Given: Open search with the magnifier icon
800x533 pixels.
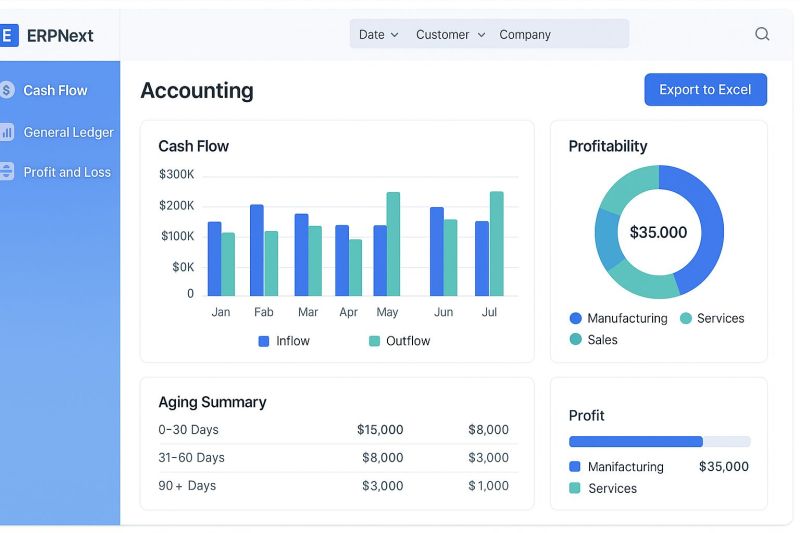Looking at the screenshot, I should coord(762,34).
